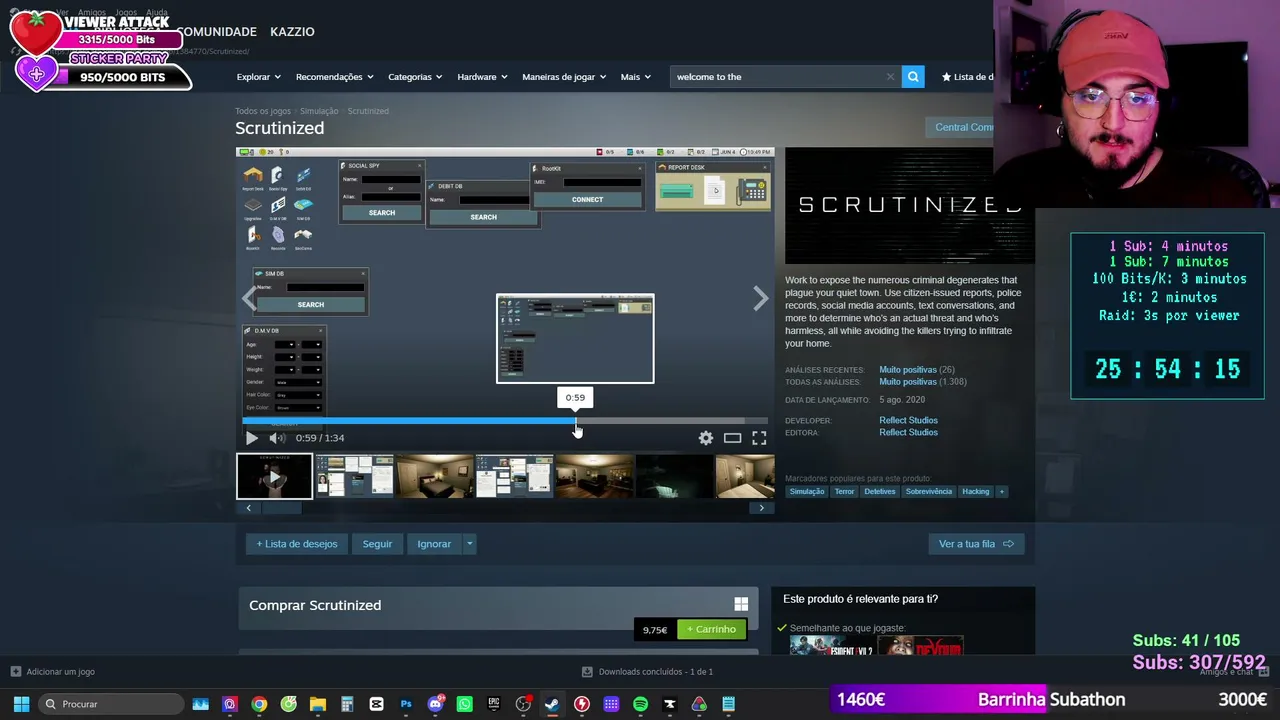Go to Todos os jogos breadcrumb

click(x=263, y=111)
